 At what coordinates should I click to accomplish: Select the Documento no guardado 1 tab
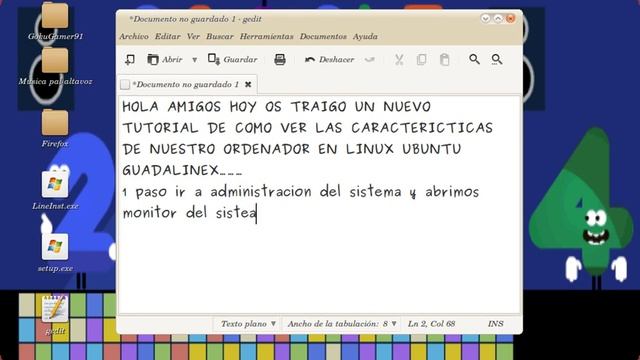coord(186,84)
